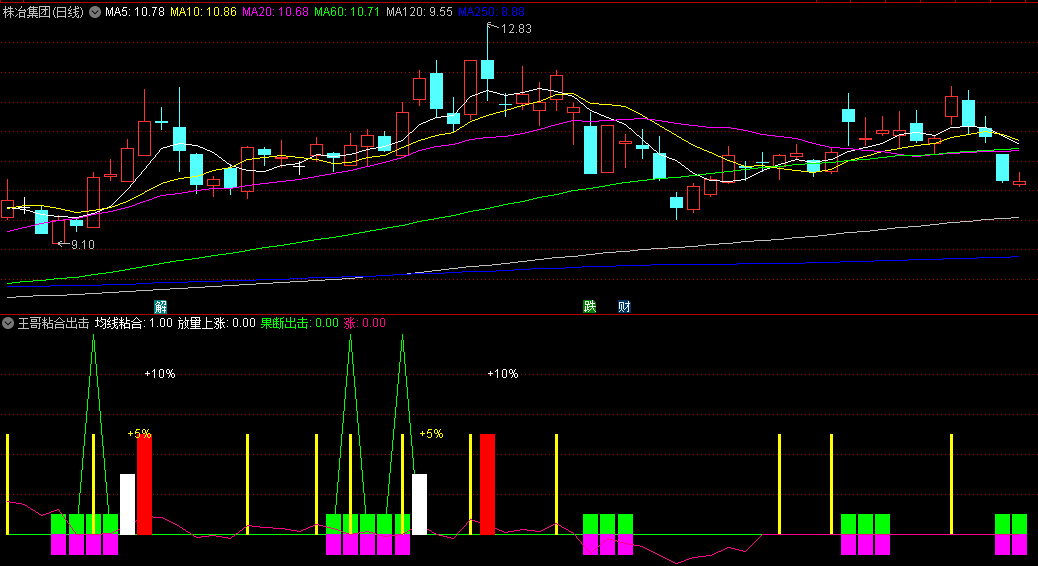Click the white bar below second +5% label
Image resolution: width=1038 pixels, height=566 pixels.
[x=419, y=504]
